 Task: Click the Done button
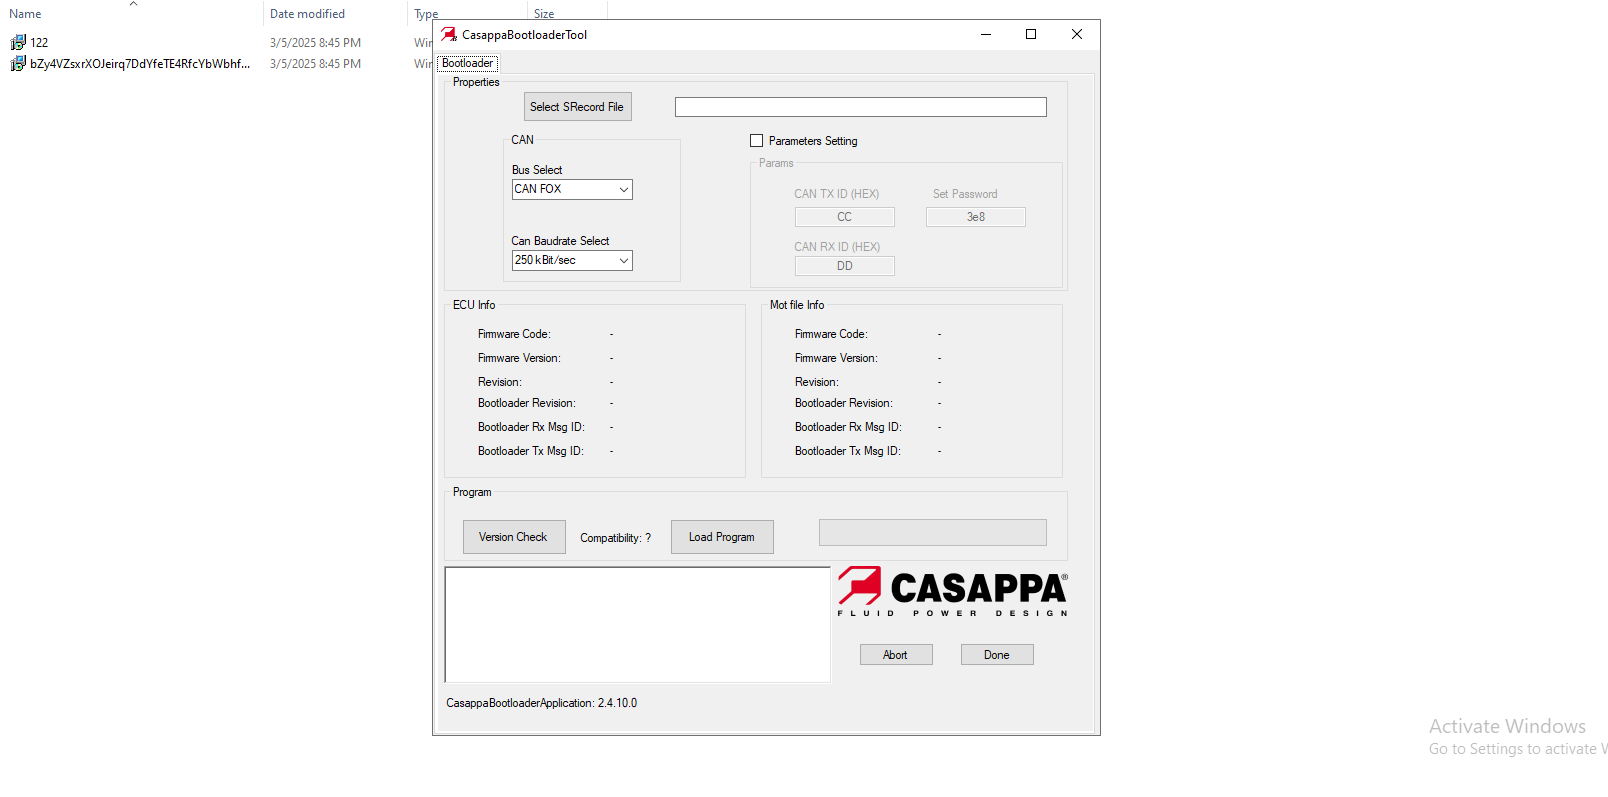[997, 655]
